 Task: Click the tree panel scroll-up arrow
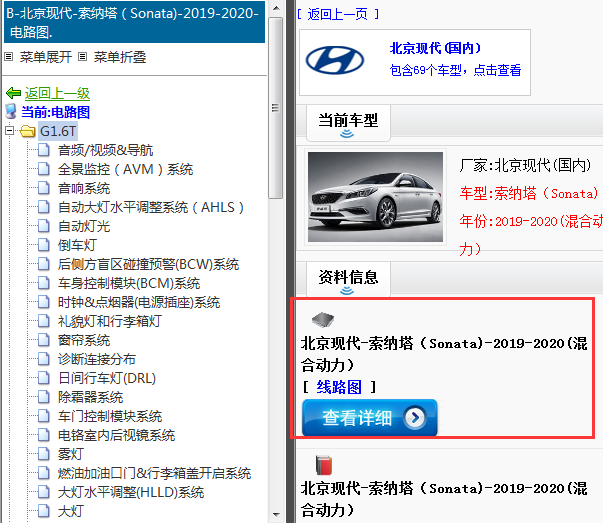coord(276,8)
